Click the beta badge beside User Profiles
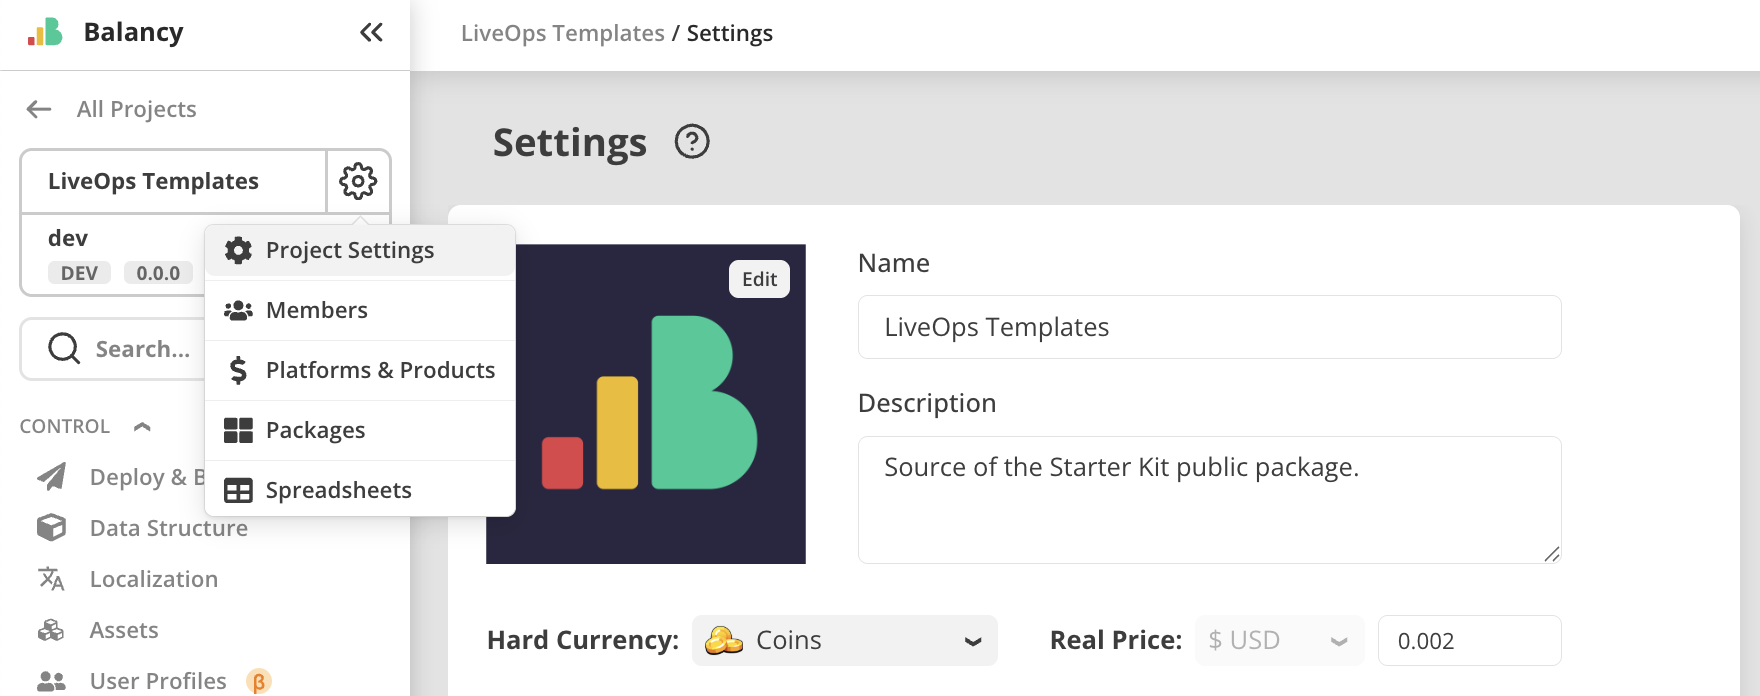1760x696 pixels. click(259, 681)
